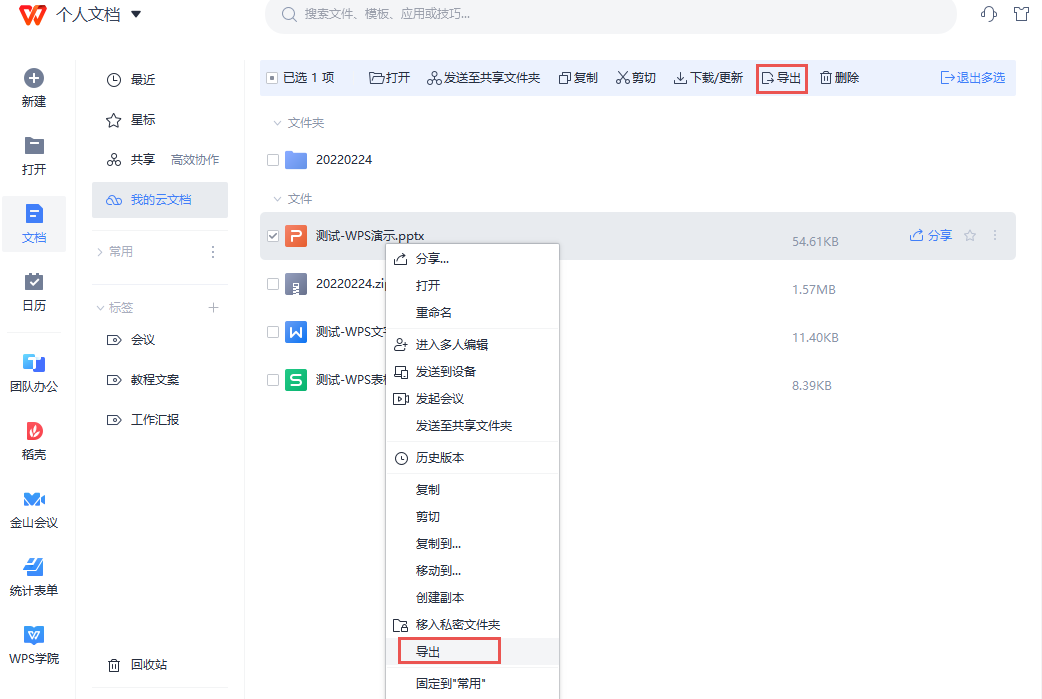
Task: Select 我的云文档 in navigation
Action: [160, 200]
